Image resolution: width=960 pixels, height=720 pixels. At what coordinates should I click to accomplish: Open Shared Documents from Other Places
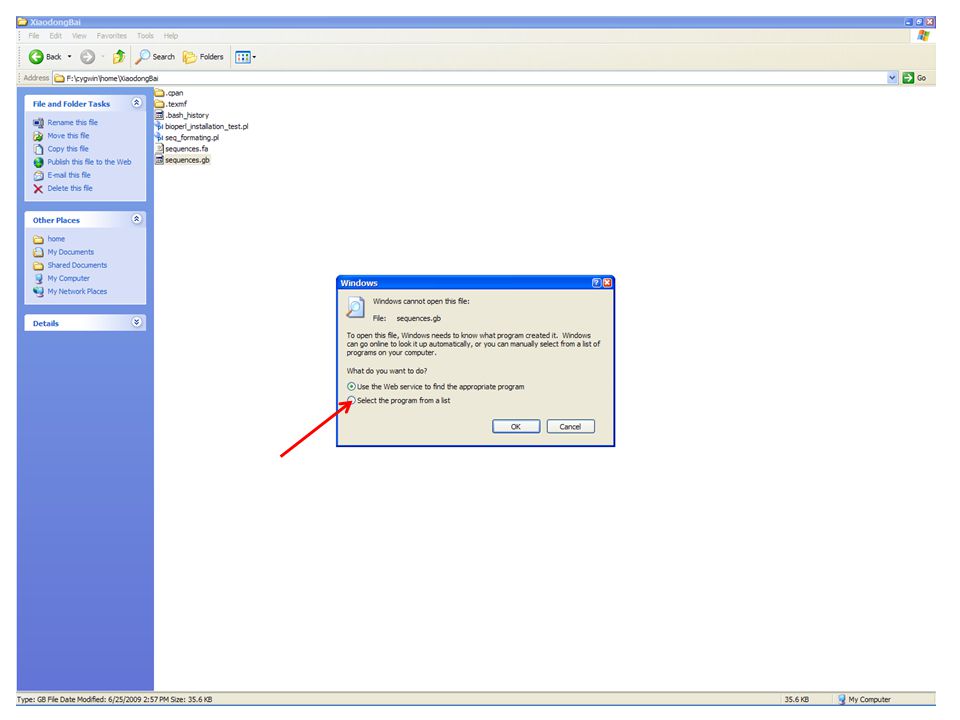click(77, 265)
